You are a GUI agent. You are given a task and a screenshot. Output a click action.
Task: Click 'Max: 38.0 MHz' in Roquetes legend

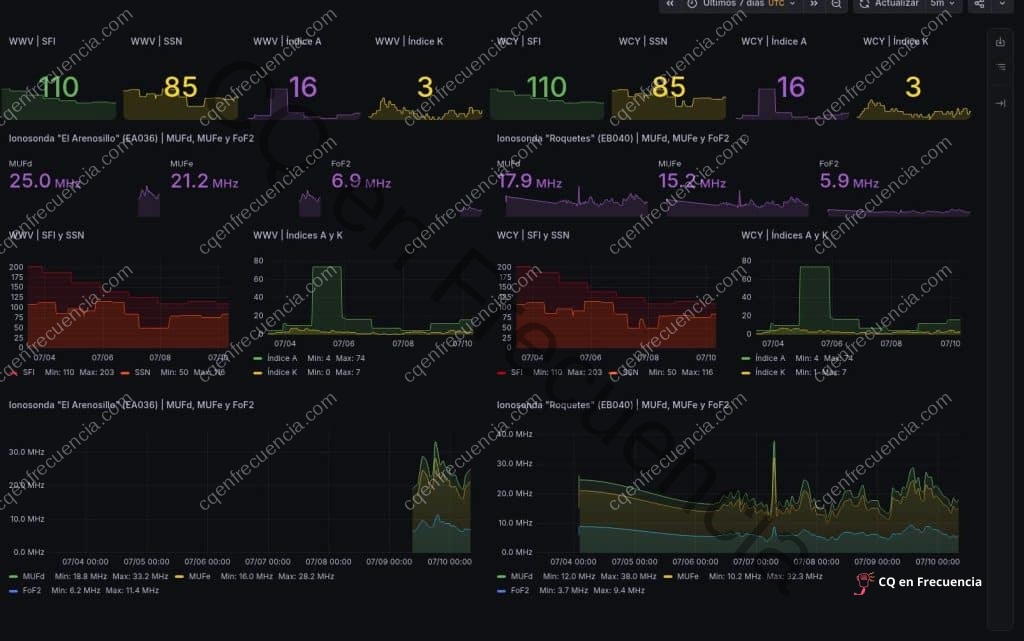point(628,576)
